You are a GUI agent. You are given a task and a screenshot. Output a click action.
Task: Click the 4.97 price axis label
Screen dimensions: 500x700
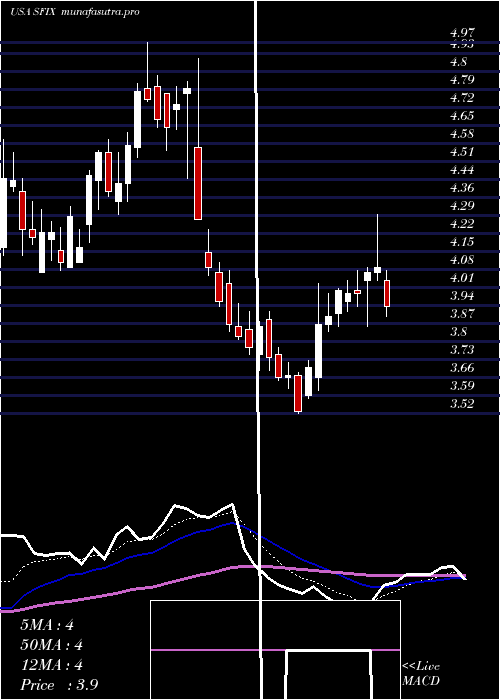click(462, 32)
